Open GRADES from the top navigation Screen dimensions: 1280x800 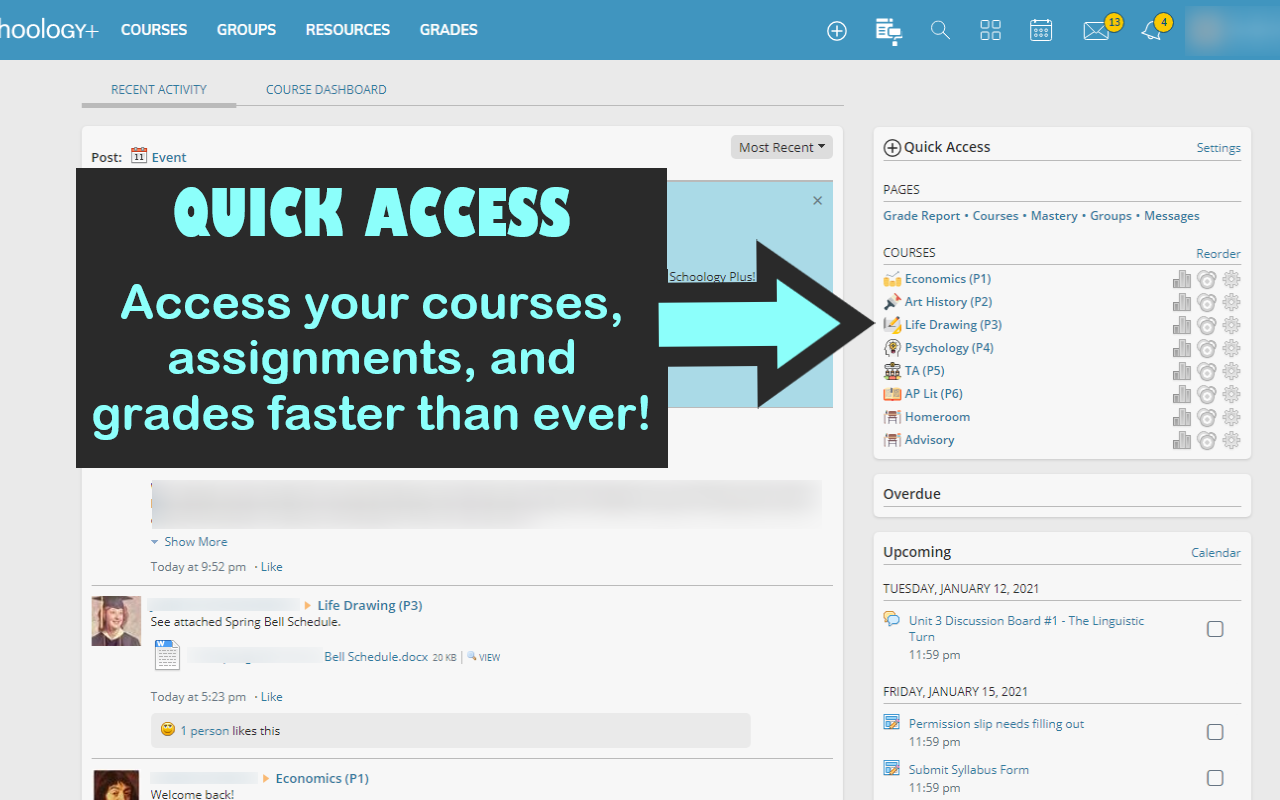pos(448,30)
